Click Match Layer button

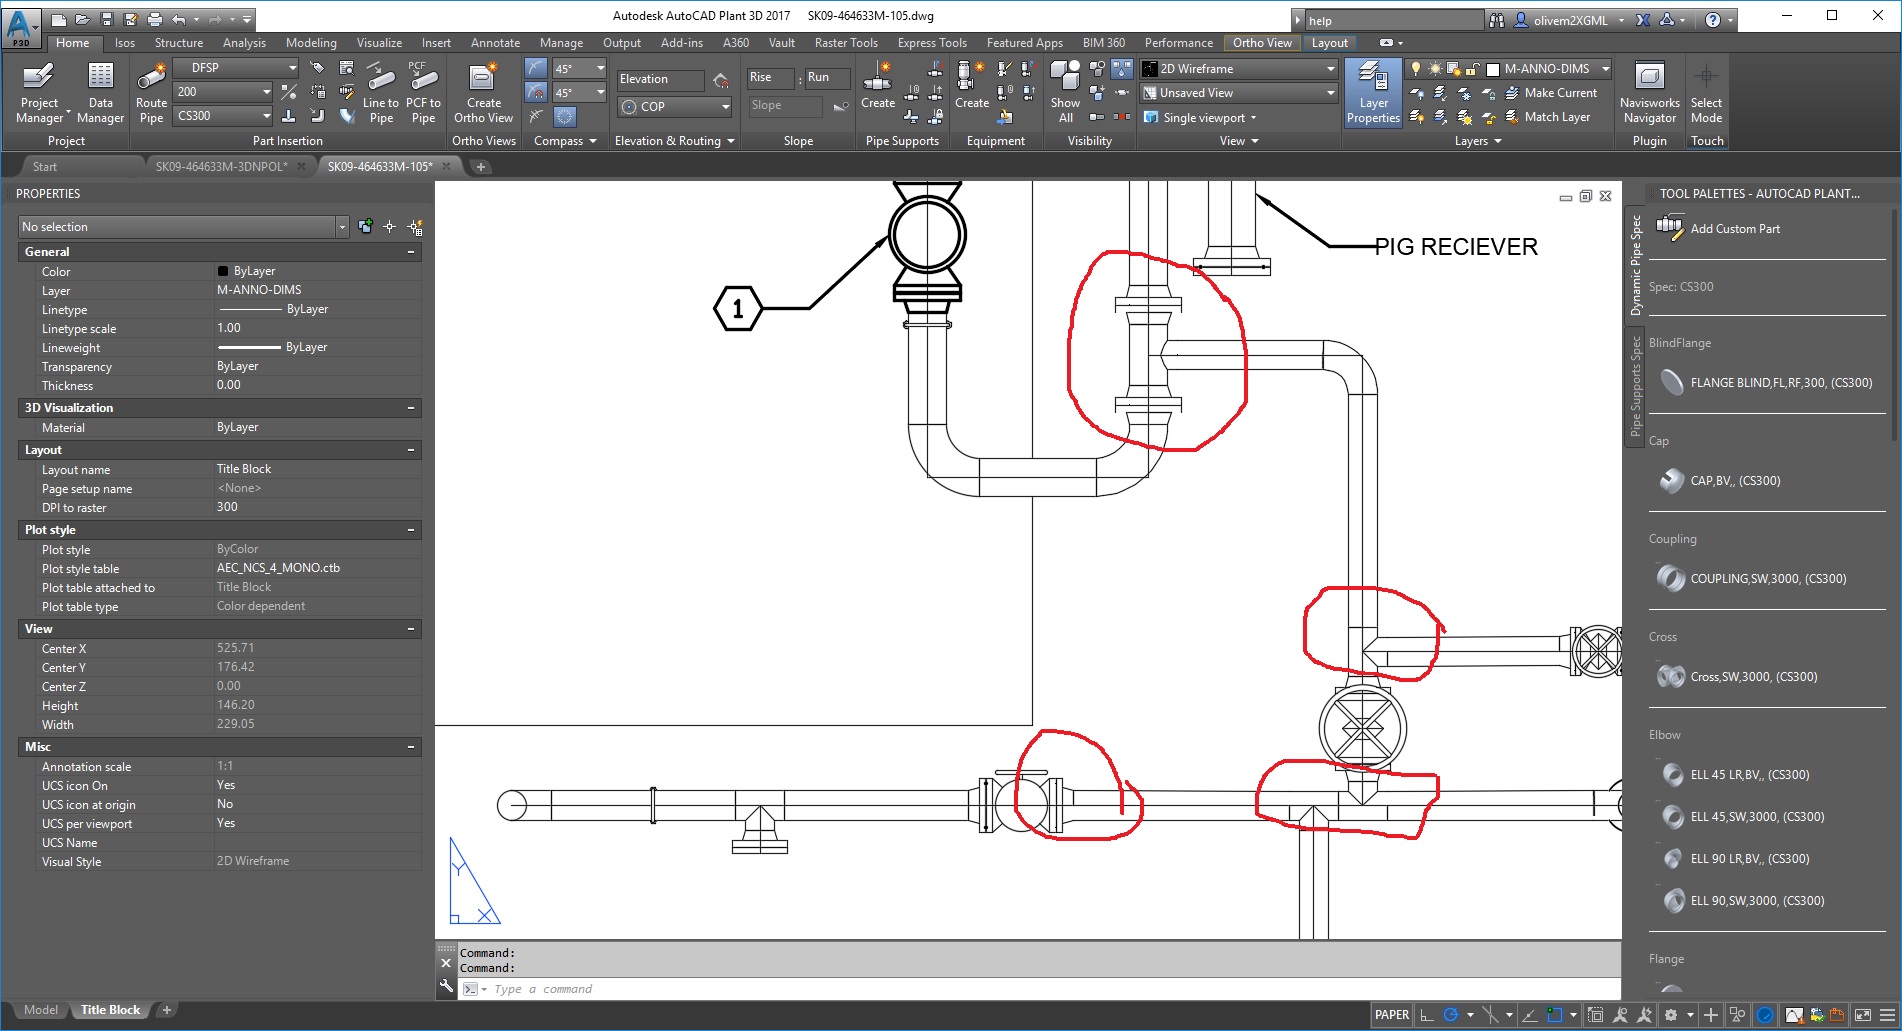click(1556, 117)
